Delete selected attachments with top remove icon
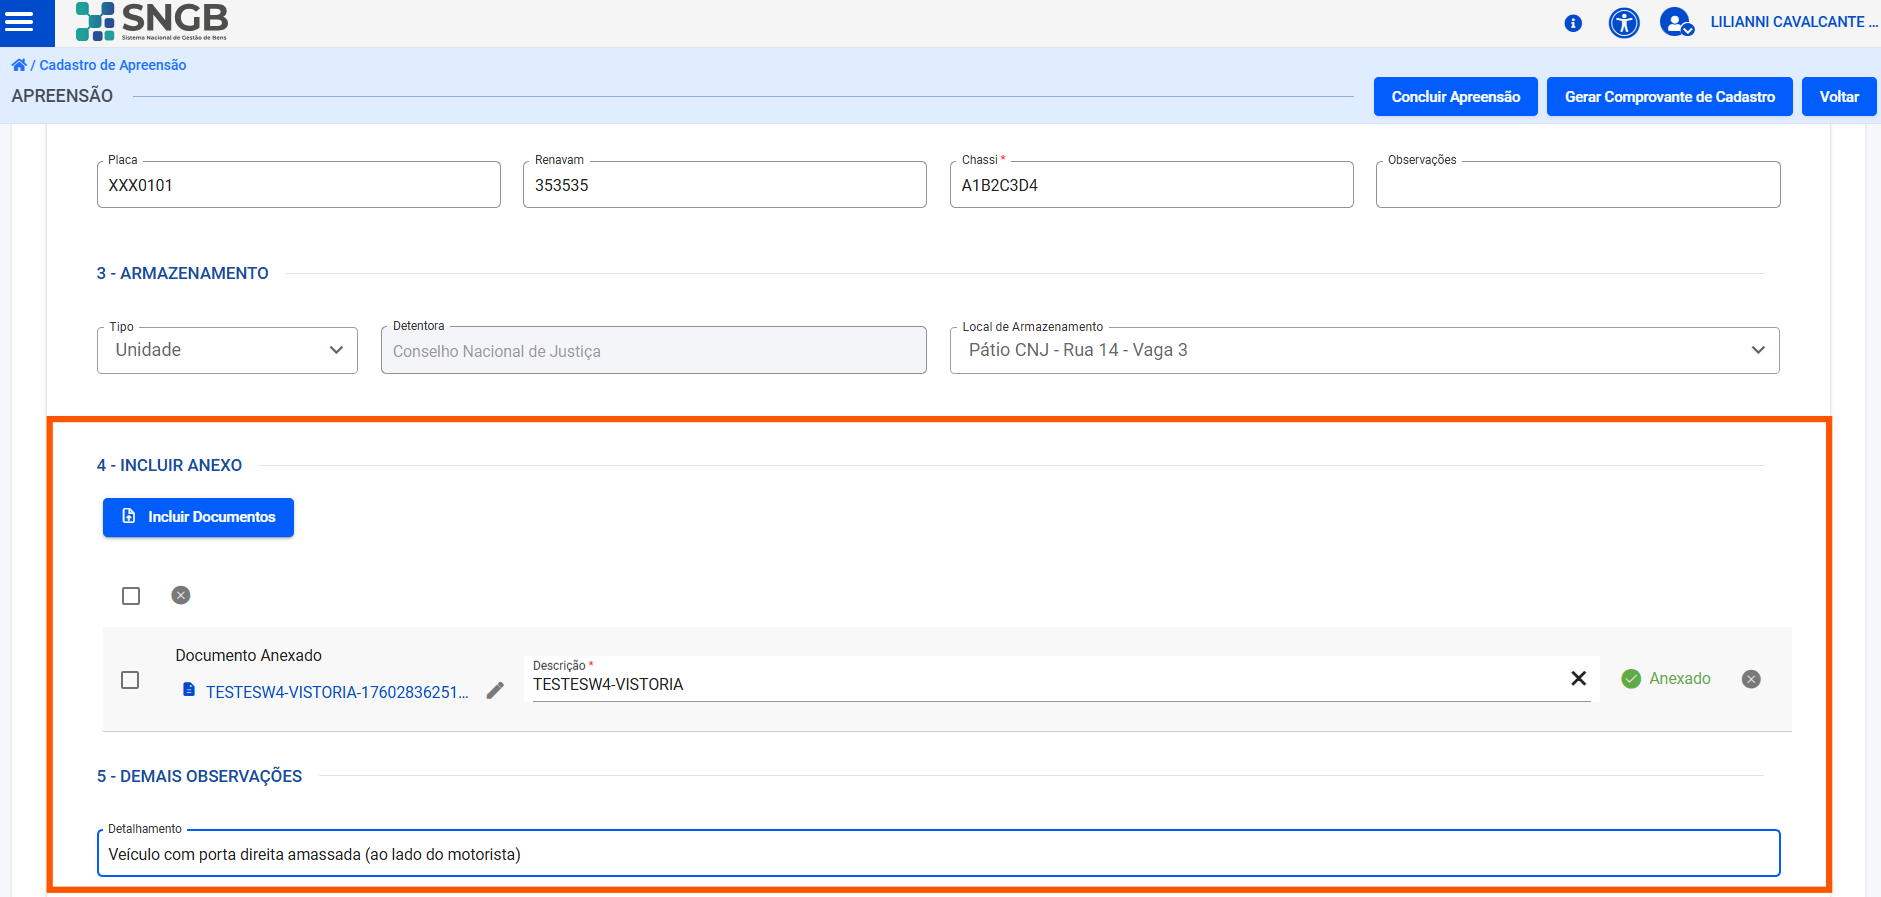The image size is (1881, 897). [181, 596]
